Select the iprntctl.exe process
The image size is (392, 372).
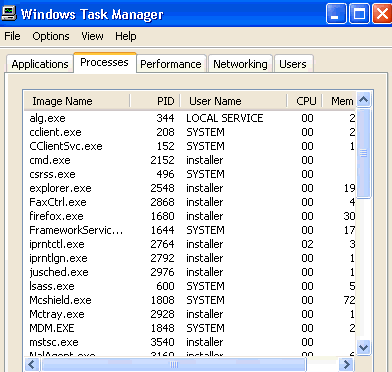pos(190,244)
